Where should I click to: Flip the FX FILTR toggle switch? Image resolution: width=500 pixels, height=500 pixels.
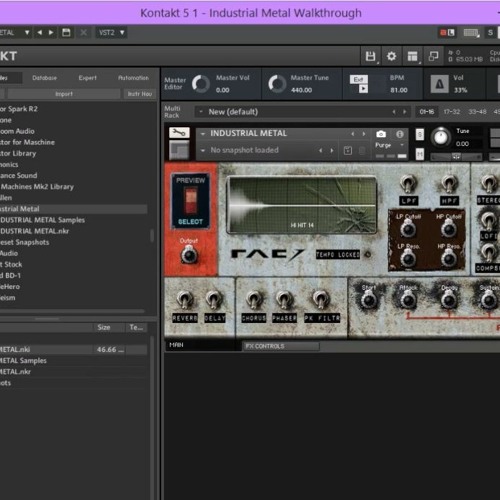coord(321,300)
